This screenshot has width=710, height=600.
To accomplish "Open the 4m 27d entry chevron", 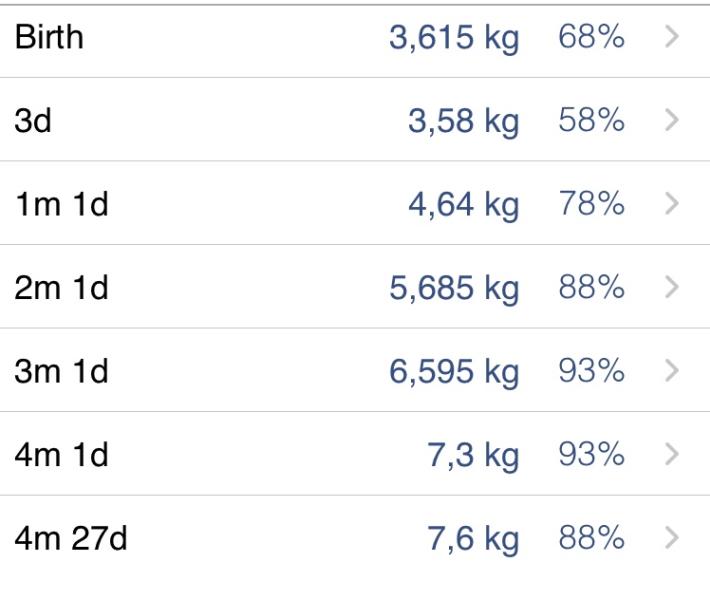I will point(672,538).
